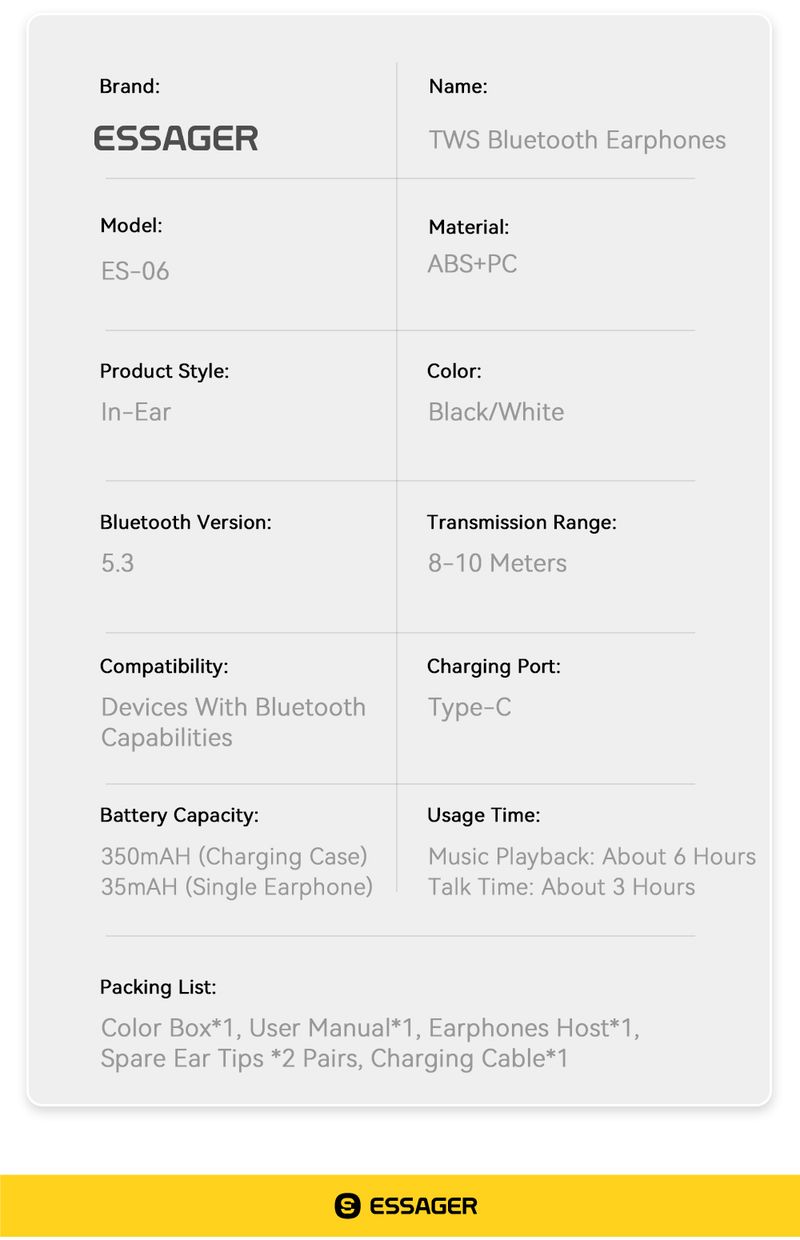Click the Black/White color value
Screen dimensions: 800x1240
(496, 412)
